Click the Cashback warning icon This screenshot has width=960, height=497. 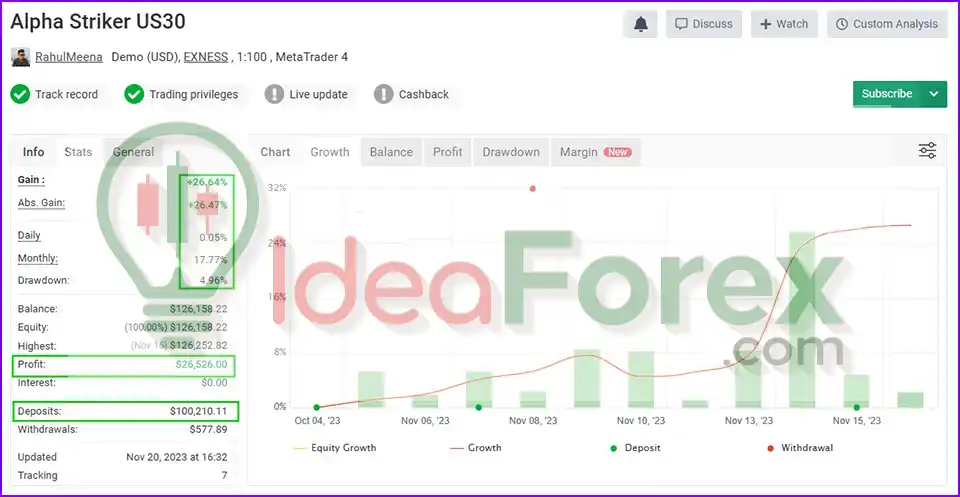(x=383, y=94)
